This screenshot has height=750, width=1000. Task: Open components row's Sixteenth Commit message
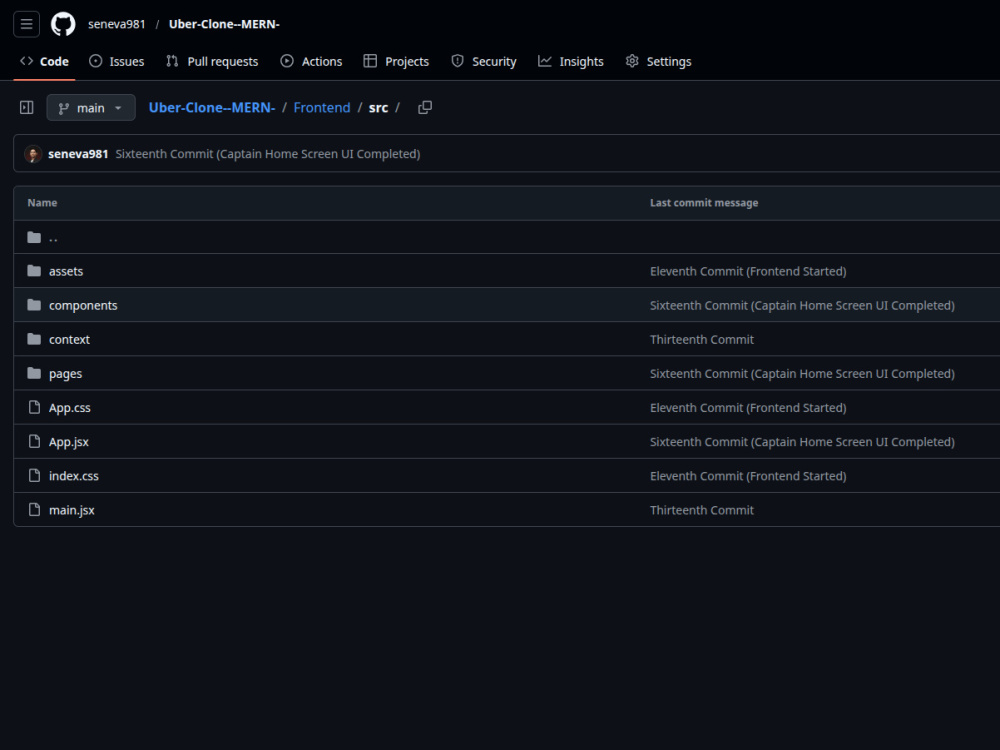click(x=802, y=305)
